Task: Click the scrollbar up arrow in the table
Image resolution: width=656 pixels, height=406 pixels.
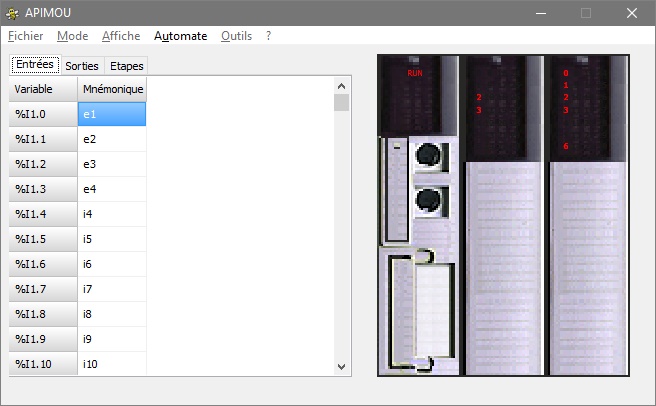Action: [341, 85]
